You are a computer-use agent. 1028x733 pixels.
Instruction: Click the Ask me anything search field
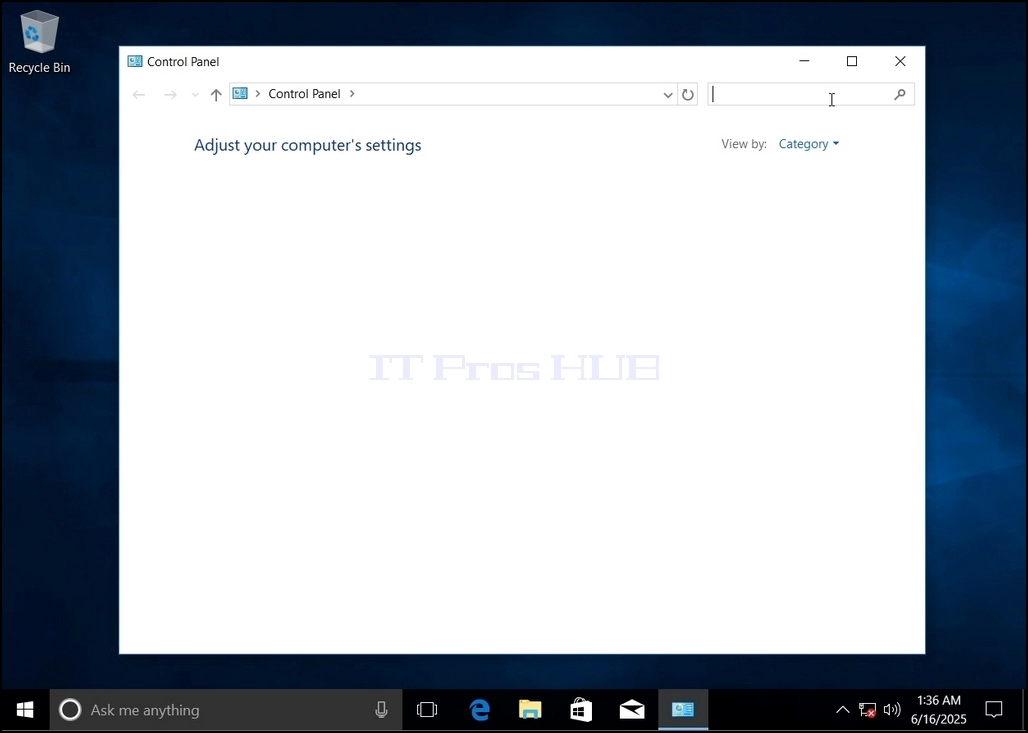226,709
